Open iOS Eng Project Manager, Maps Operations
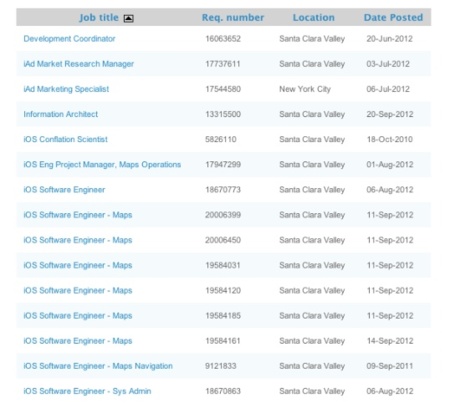The height and width of the screenshot is (408, 450). [x=102, y=164]
